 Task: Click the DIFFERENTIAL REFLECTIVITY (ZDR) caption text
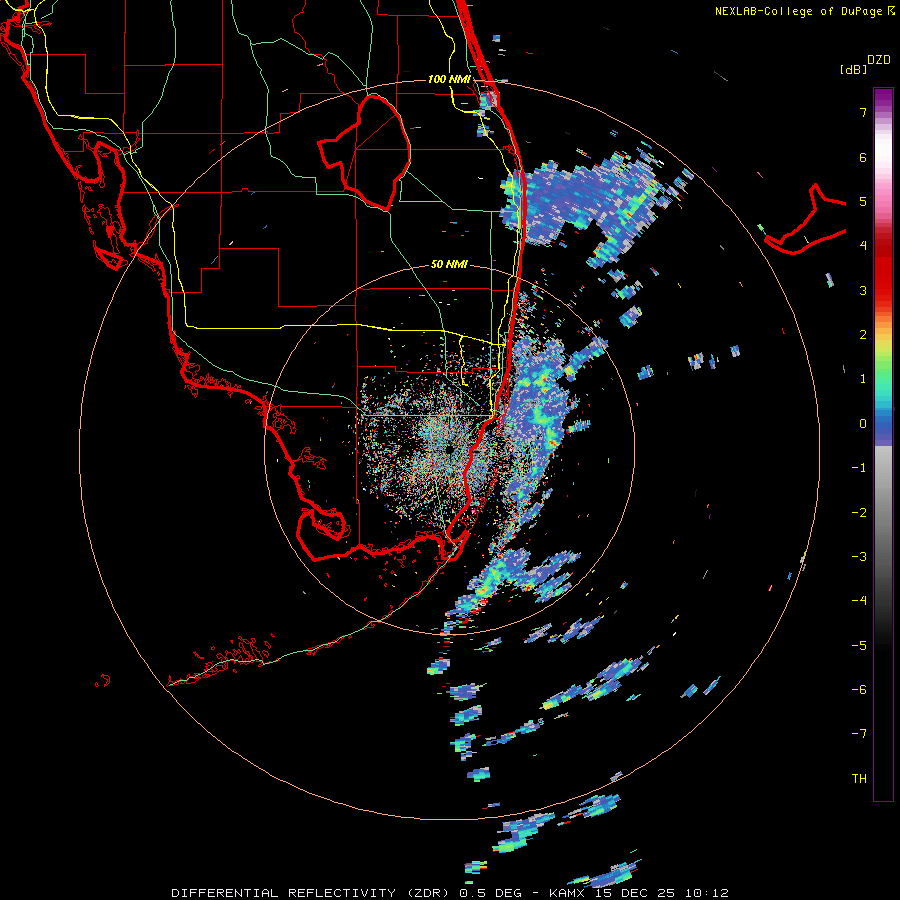click(x=312, y=893)
